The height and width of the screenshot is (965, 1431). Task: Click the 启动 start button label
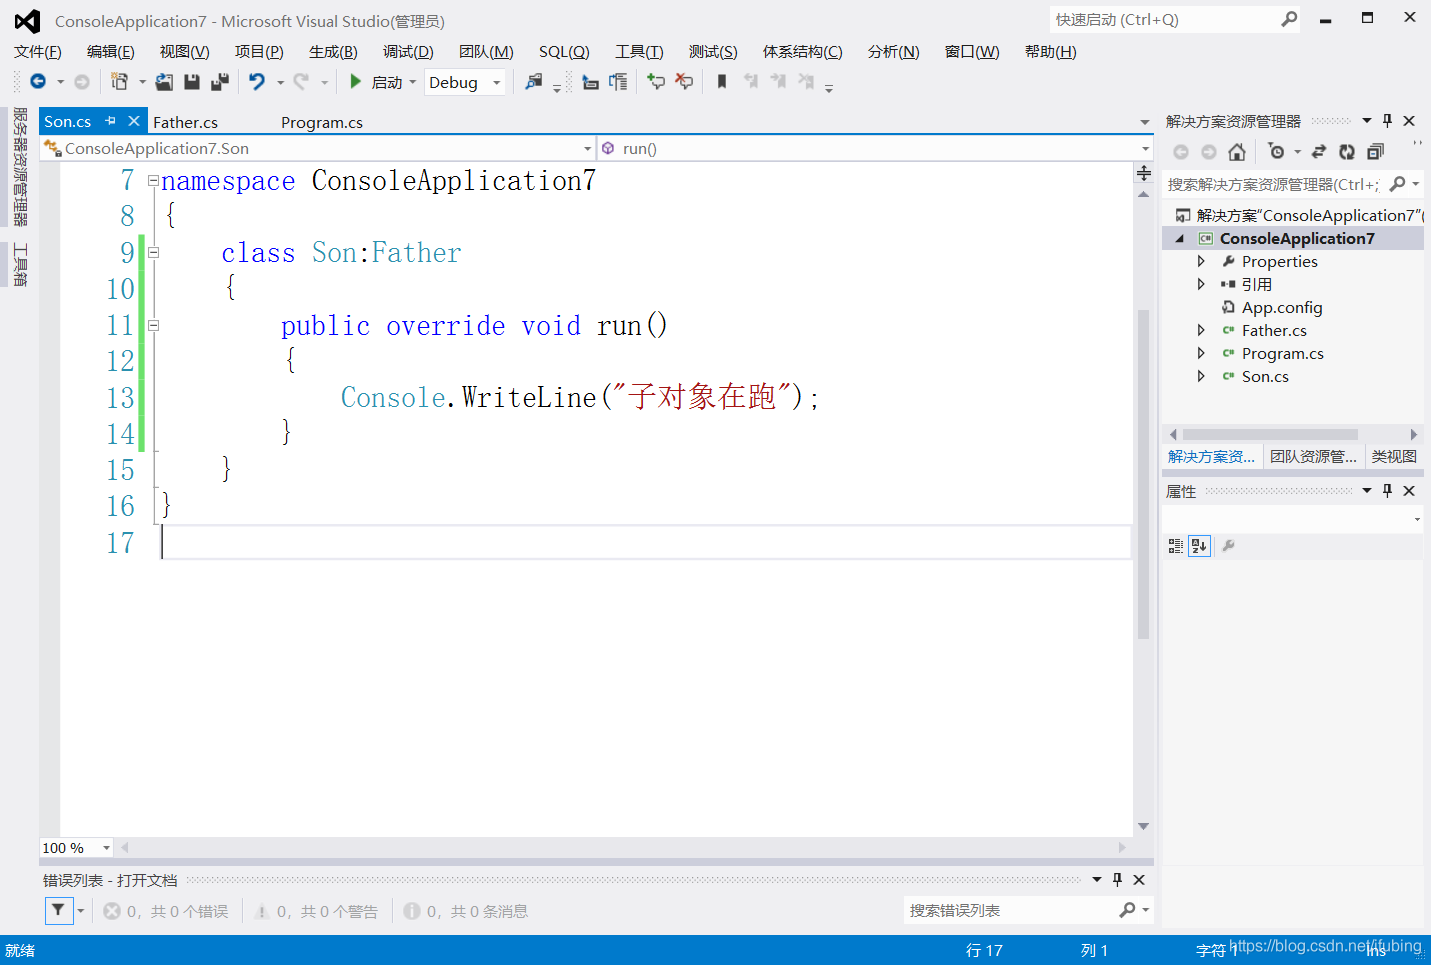point(386,82)
